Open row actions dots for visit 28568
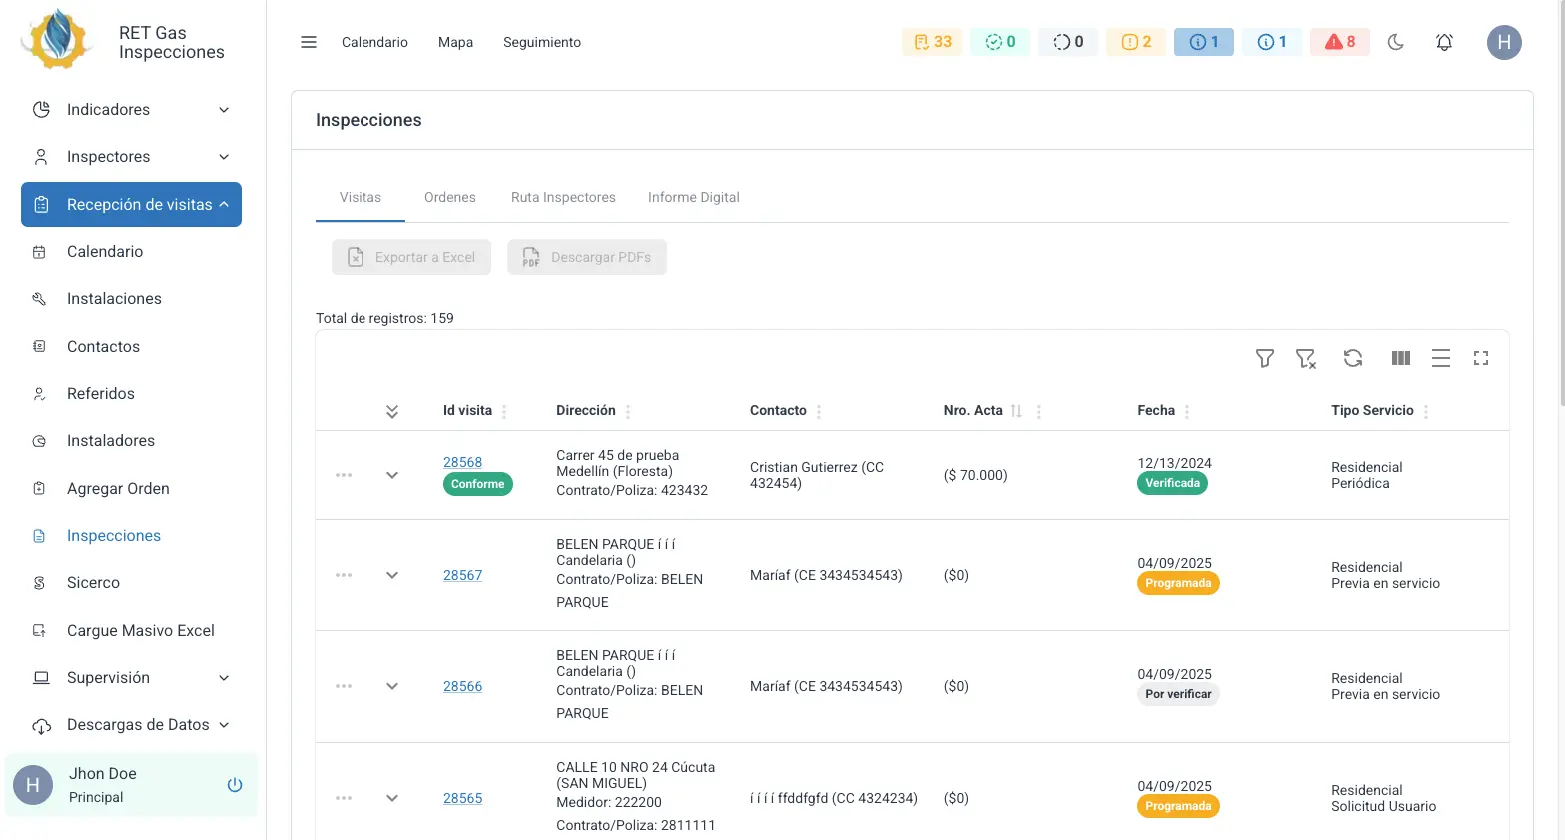Screen dimensions: 1565x840 click(x=344, y=475)
